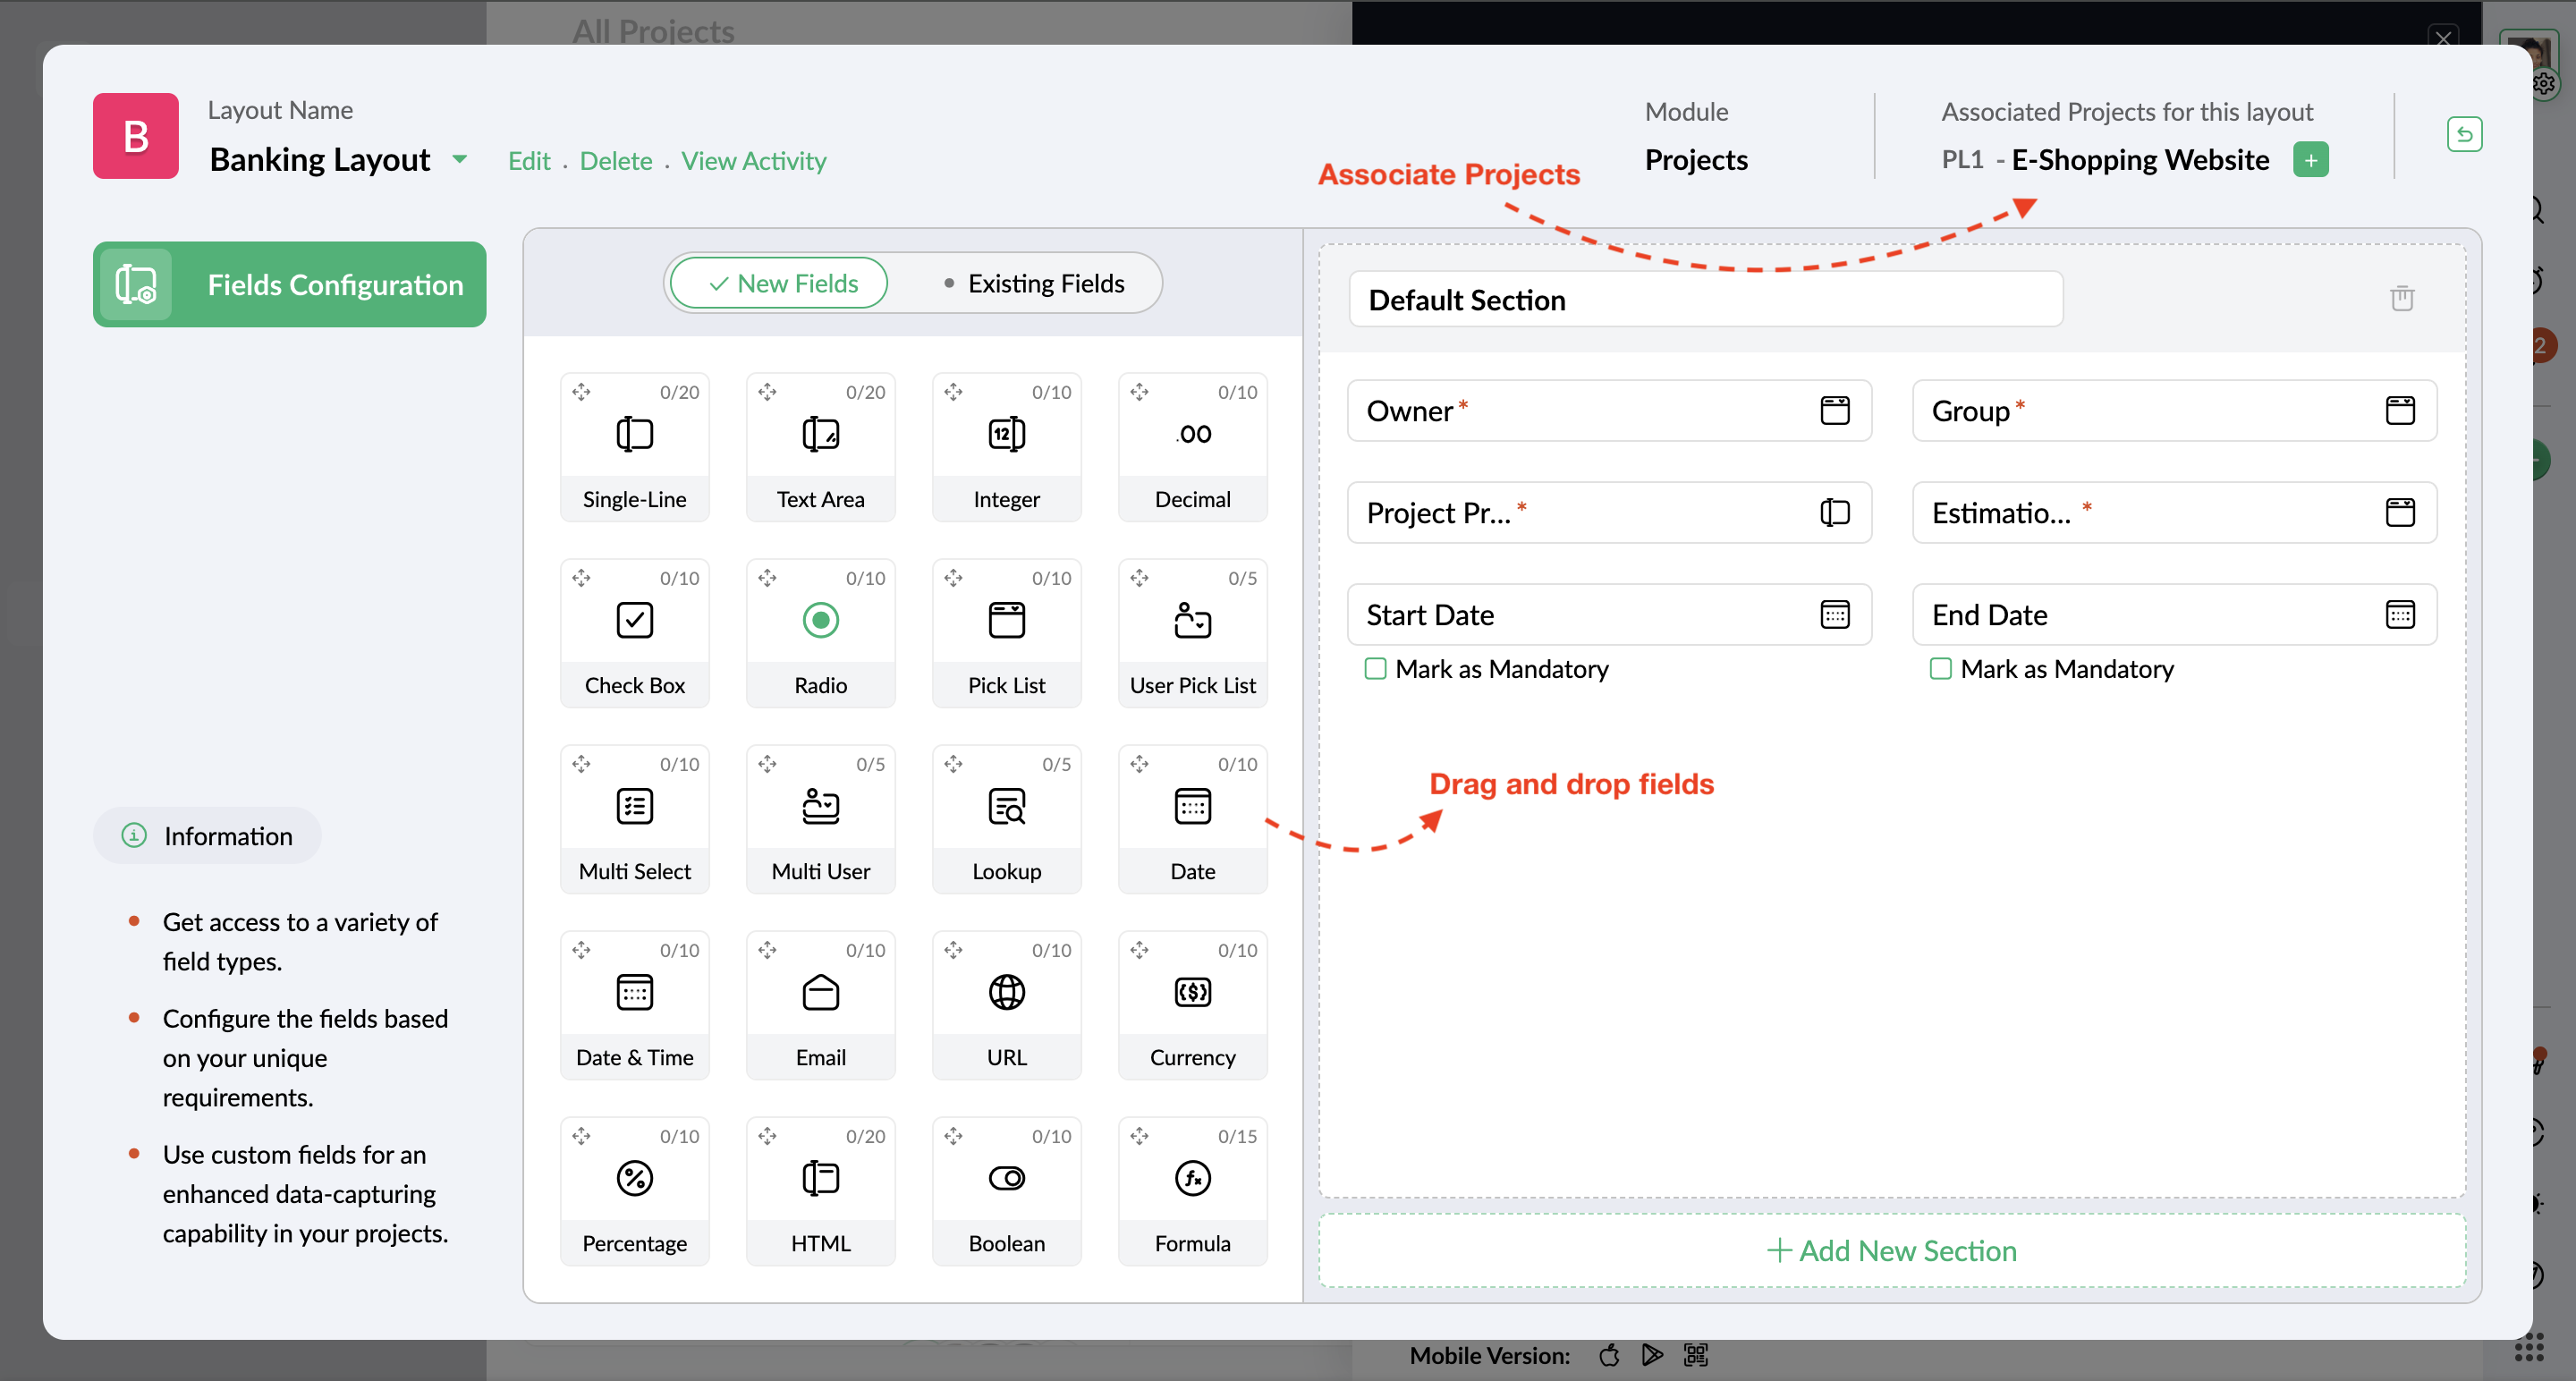Screen dimensions: 2576x1381
Task: Open the Group field pick list
Action: coord(2399,410)
